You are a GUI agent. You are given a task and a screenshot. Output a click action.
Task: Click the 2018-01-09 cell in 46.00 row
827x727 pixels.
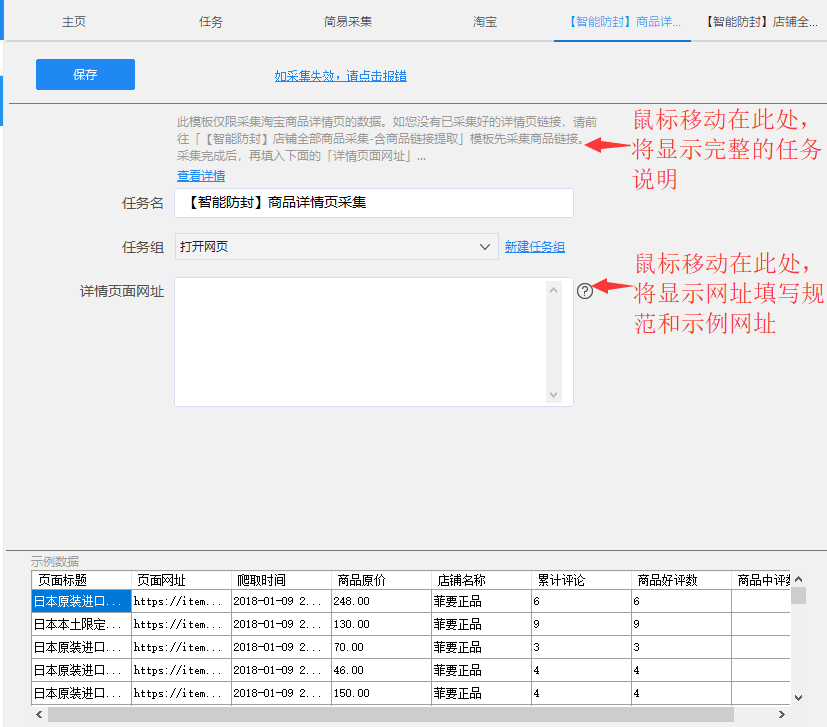click(281, 670)
